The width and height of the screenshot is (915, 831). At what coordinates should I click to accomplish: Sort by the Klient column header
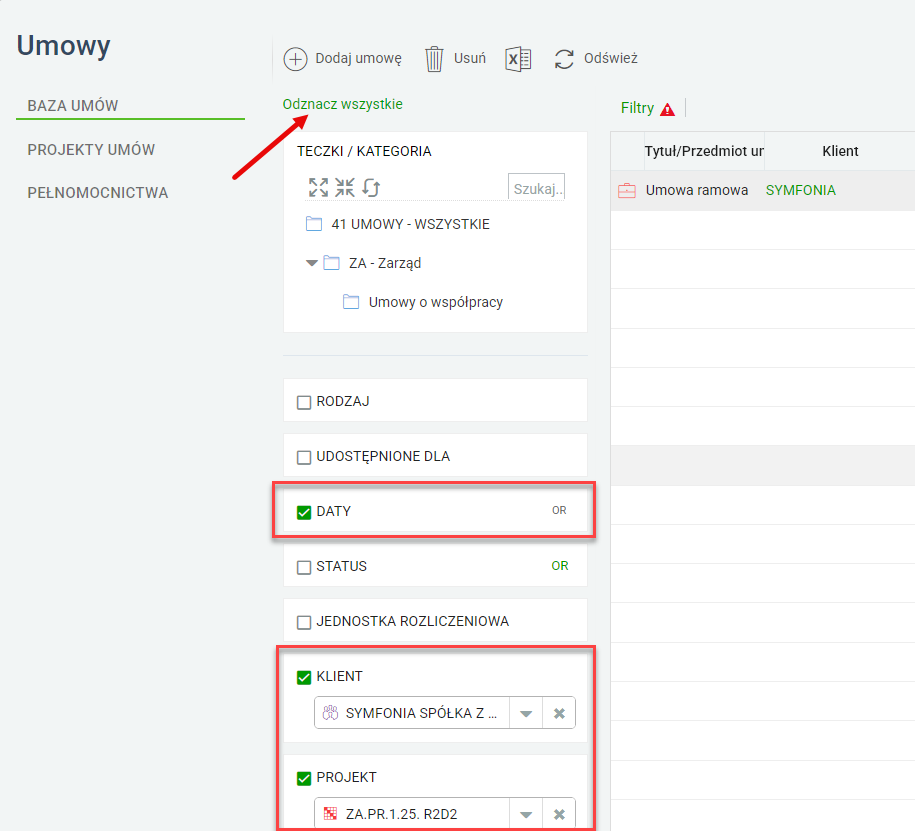[x=840, y=151]
